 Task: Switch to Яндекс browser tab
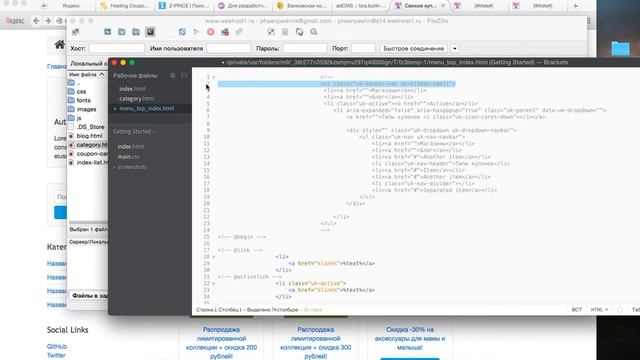[66, 6]
